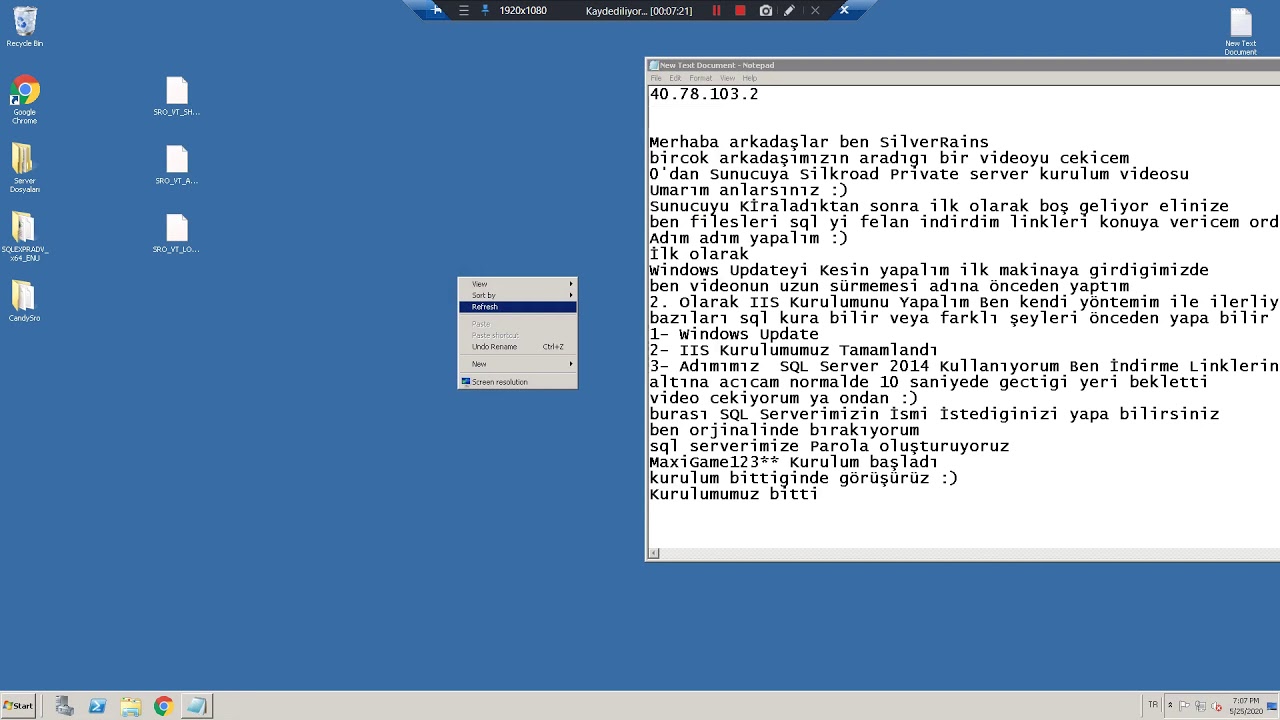Click the MaxiGame123** password line
Image resolution: width=1280 pixels, height=720 pixels.
(794, 462)
